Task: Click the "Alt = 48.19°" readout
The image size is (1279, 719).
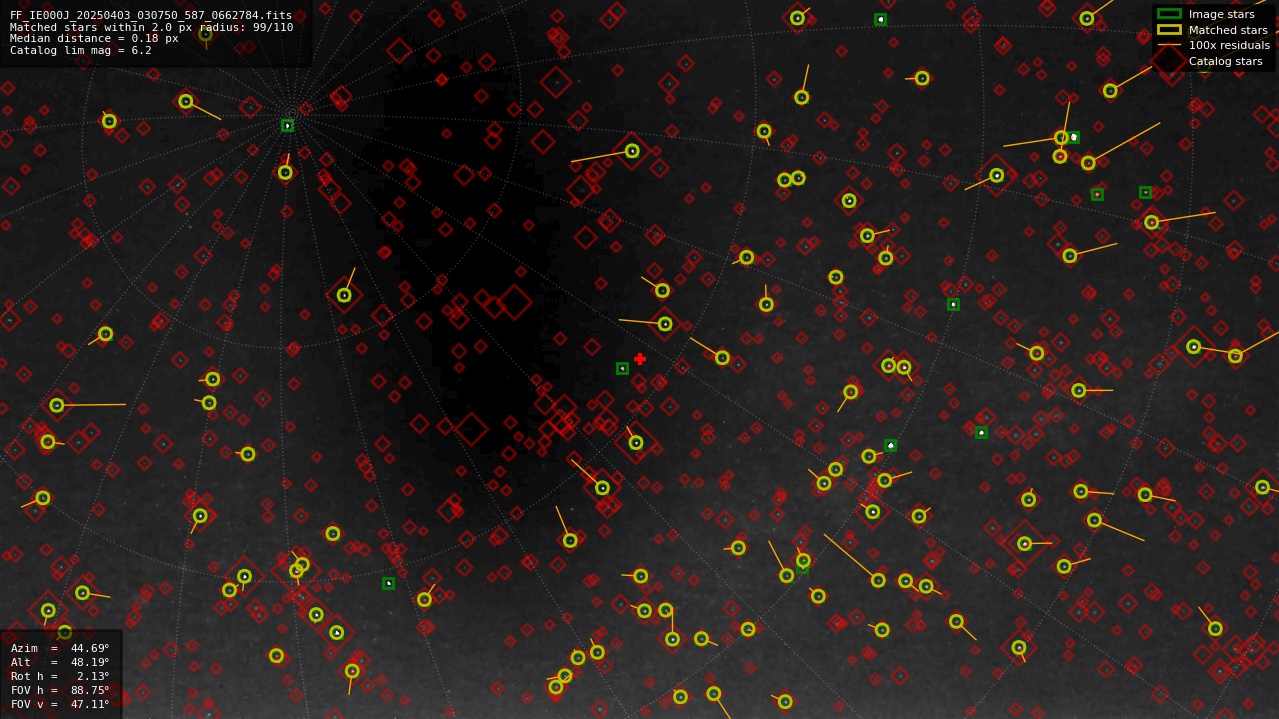Action: pyautogui.click(x=60, y=662)
